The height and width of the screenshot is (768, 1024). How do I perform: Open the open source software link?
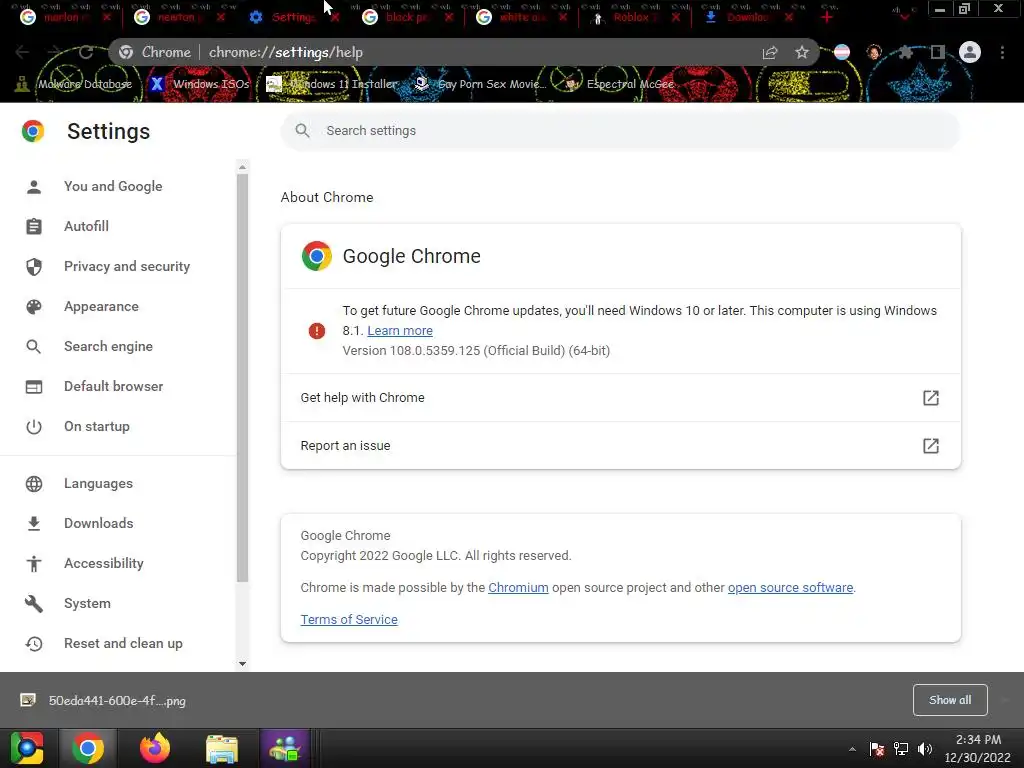(790, 587)
